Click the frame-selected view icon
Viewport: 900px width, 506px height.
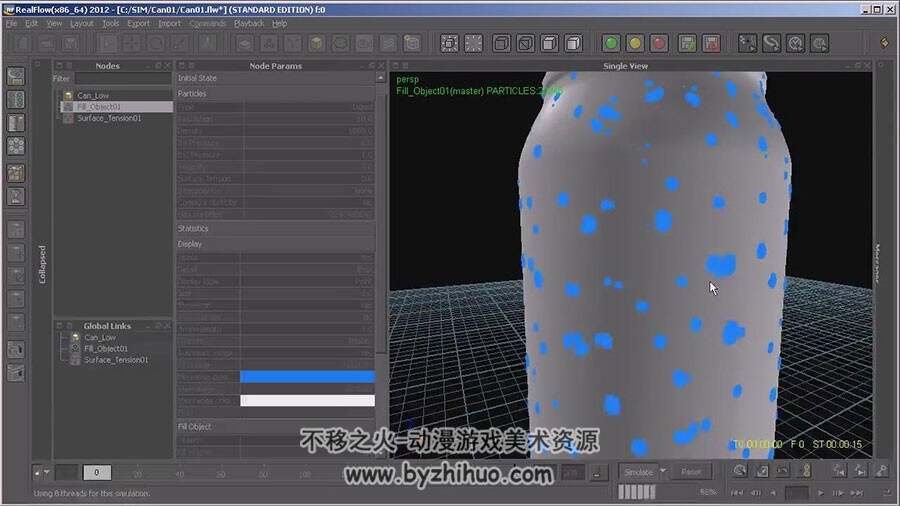(449, 43)
